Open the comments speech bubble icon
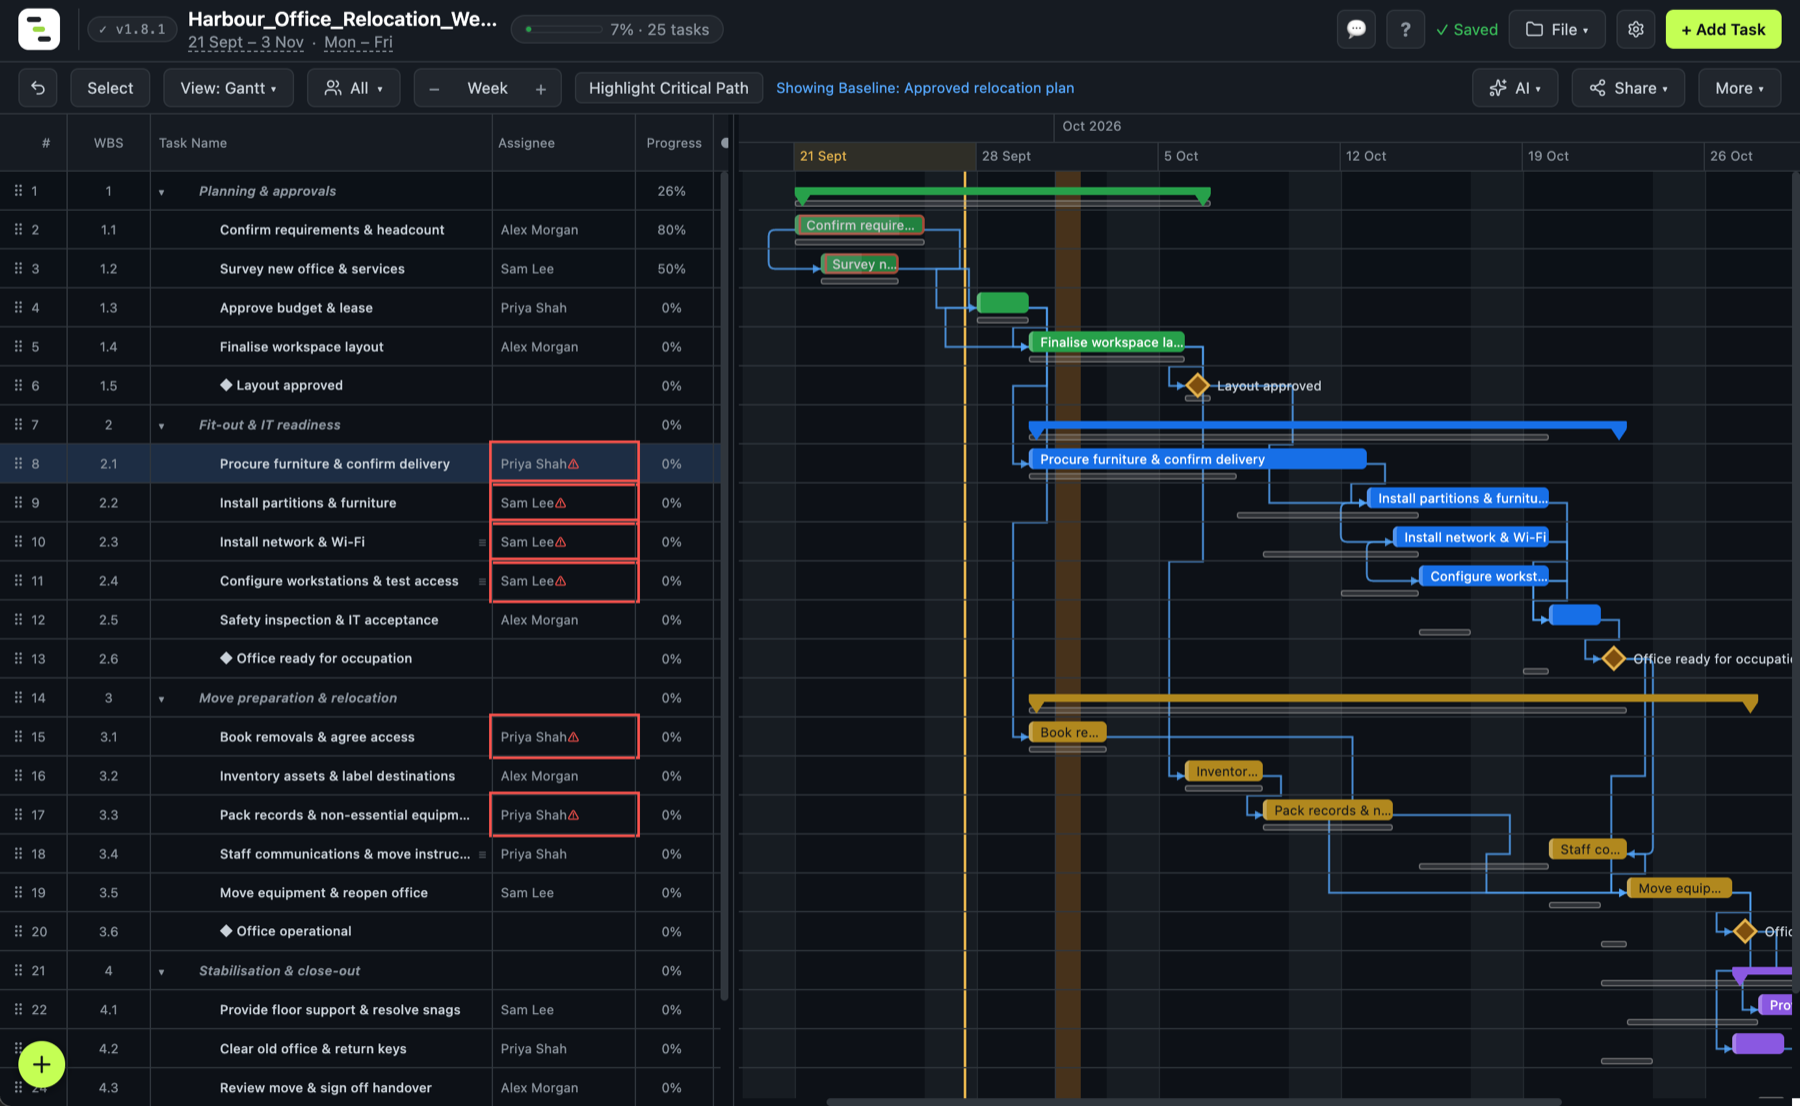The height and width of the screenshot is (1106, 1800). [x=1356, y=29]
